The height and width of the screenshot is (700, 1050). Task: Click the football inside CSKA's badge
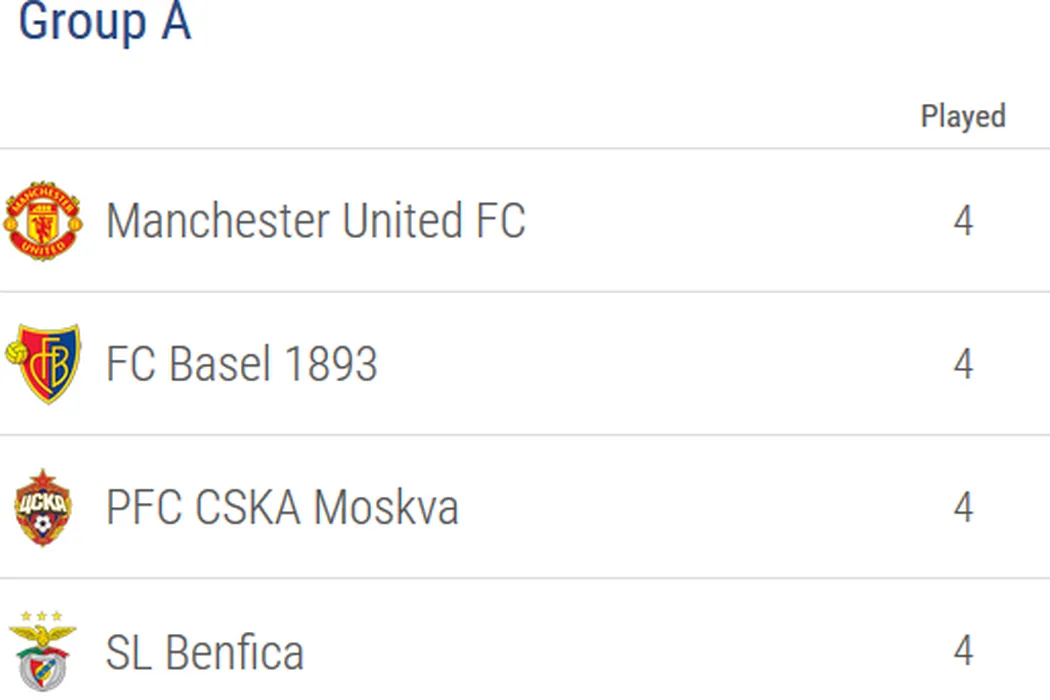coord(43,525)
